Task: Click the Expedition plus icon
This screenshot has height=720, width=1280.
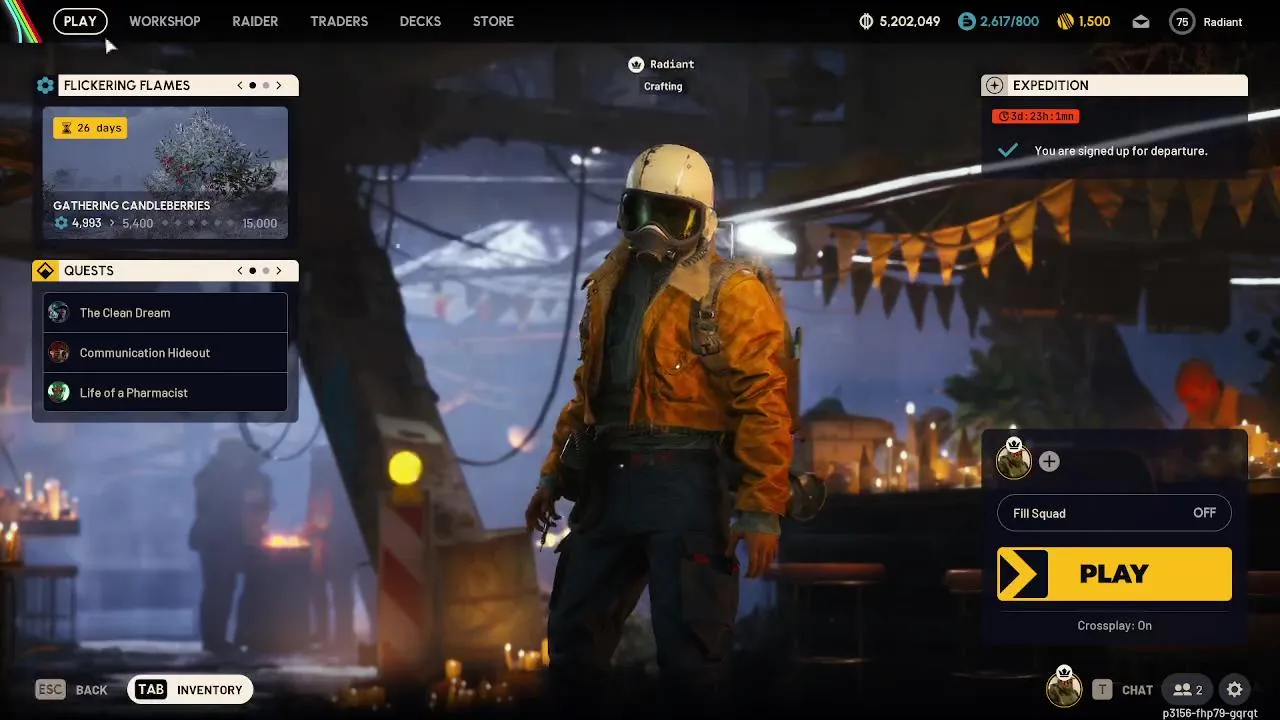Action: (x=994, y=85)
